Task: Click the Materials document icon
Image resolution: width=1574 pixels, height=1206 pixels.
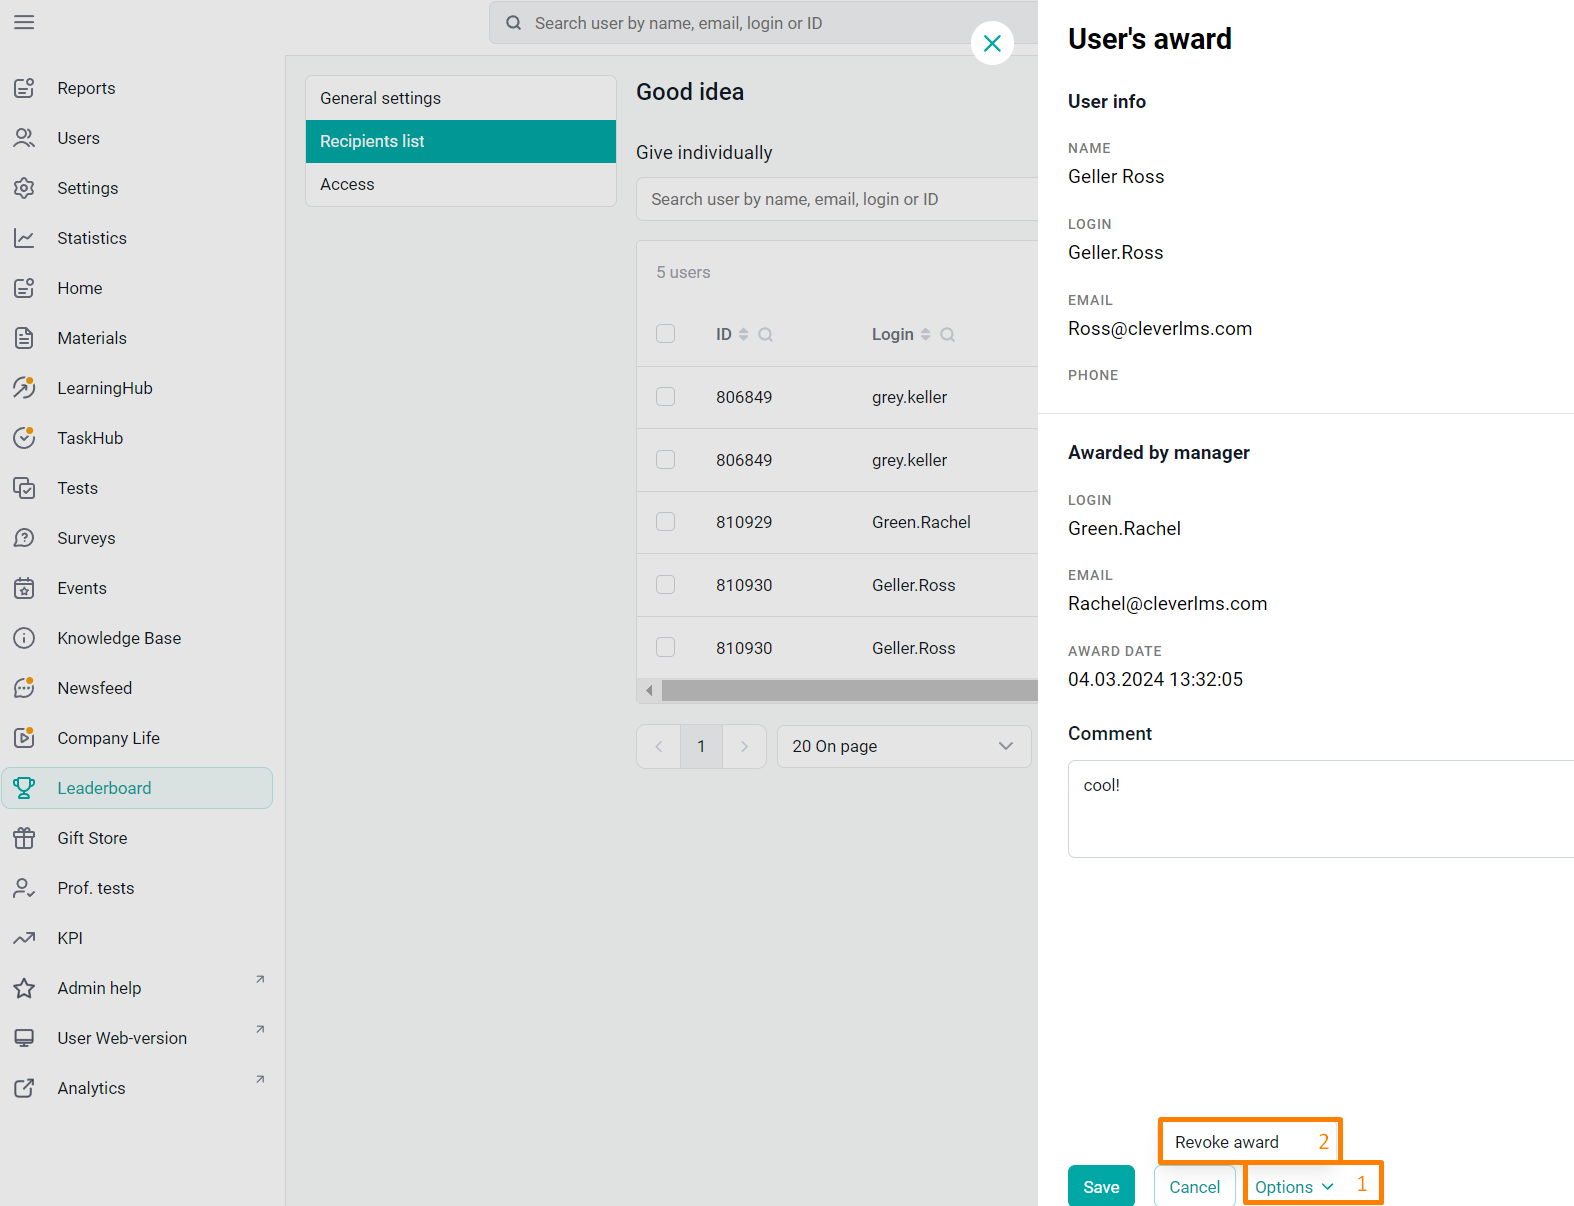Action: tap(24, 338)
